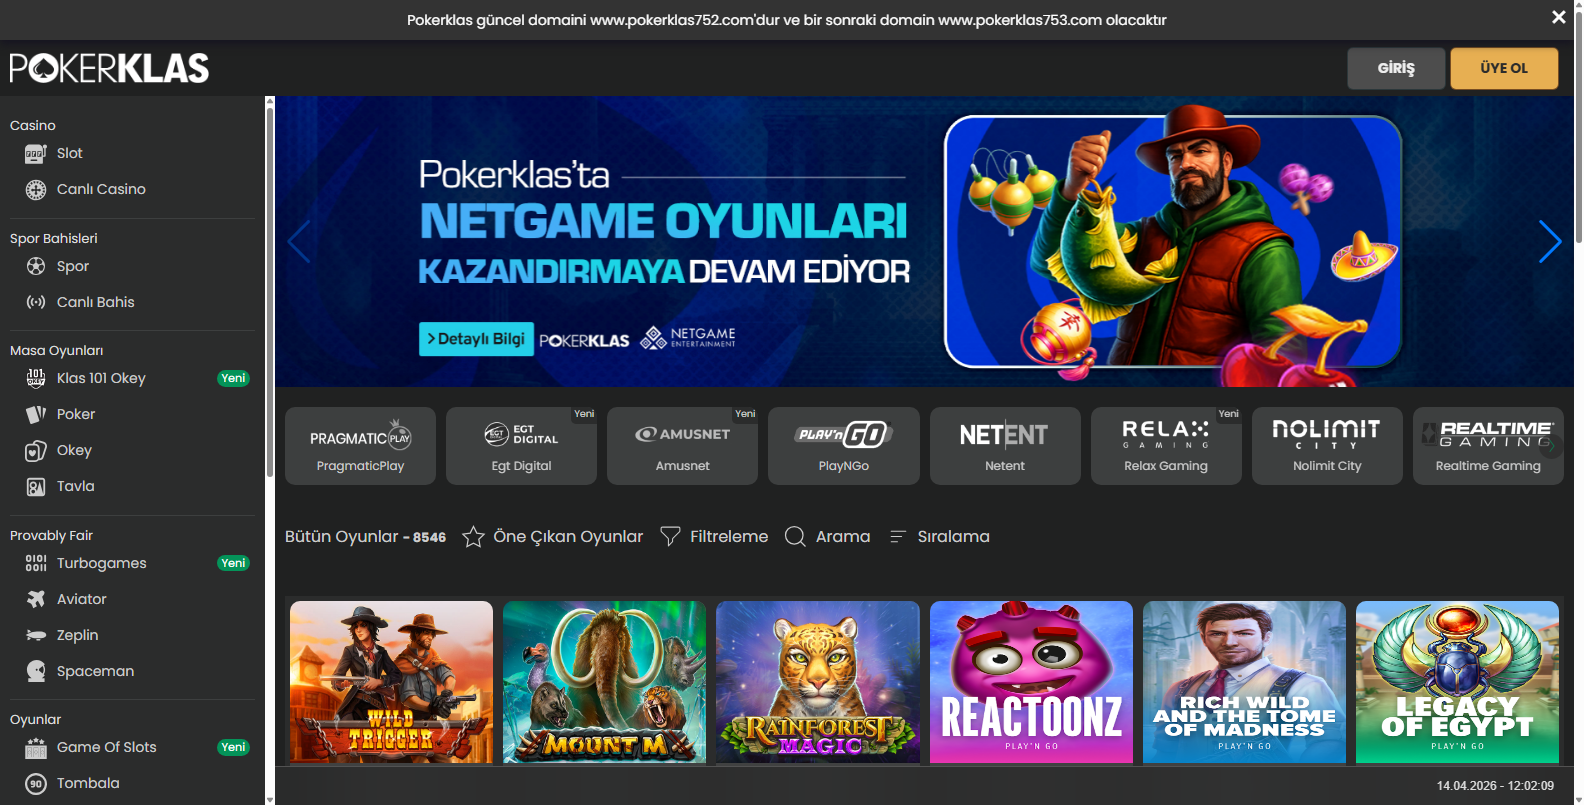Click Turbogames Yeni badge
This screenshot has width=1584, height=805.
(233, 563)
